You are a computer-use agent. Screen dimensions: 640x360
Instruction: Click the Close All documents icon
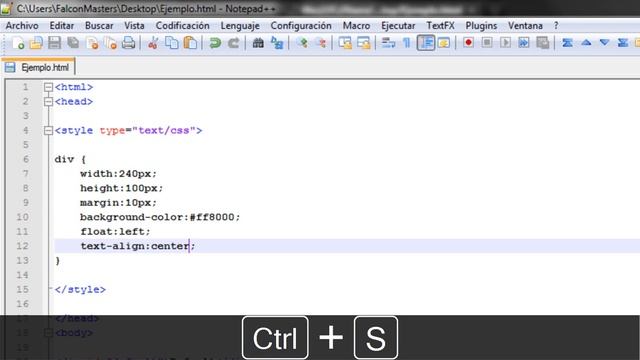110,42
